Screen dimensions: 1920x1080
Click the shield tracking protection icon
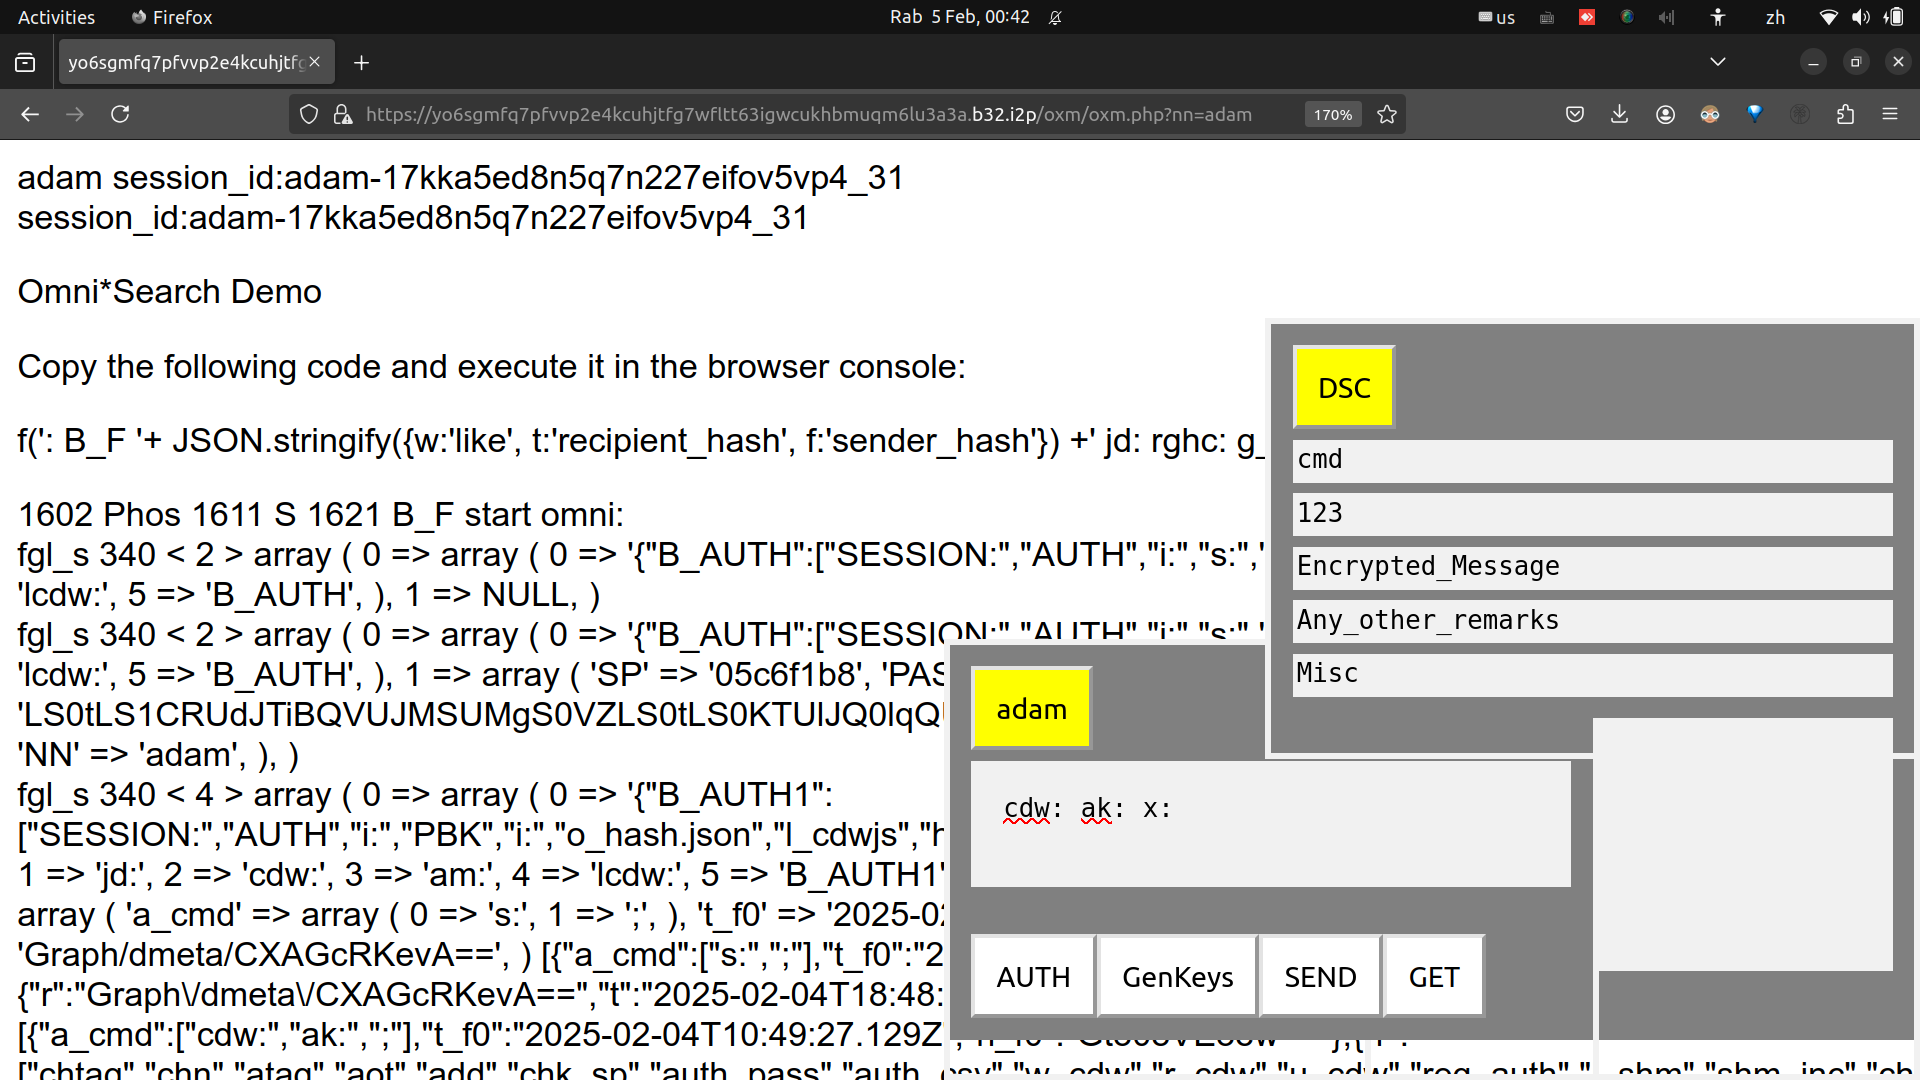coord(309,114)
